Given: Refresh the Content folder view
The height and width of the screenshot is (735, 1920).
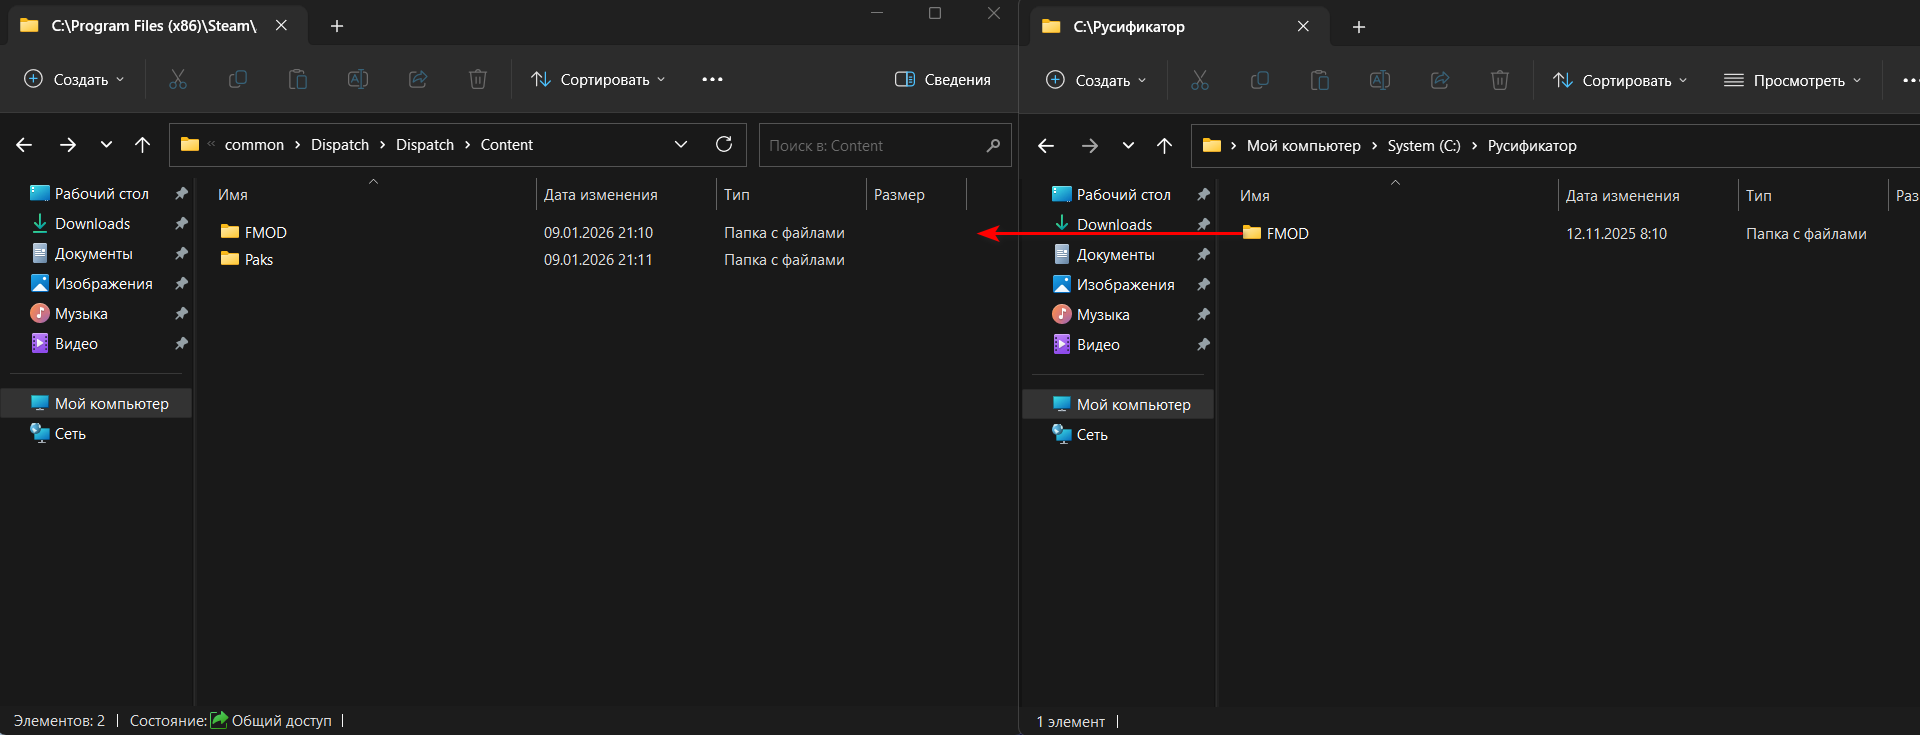Looking at the screenshot, I should point(724,144).
